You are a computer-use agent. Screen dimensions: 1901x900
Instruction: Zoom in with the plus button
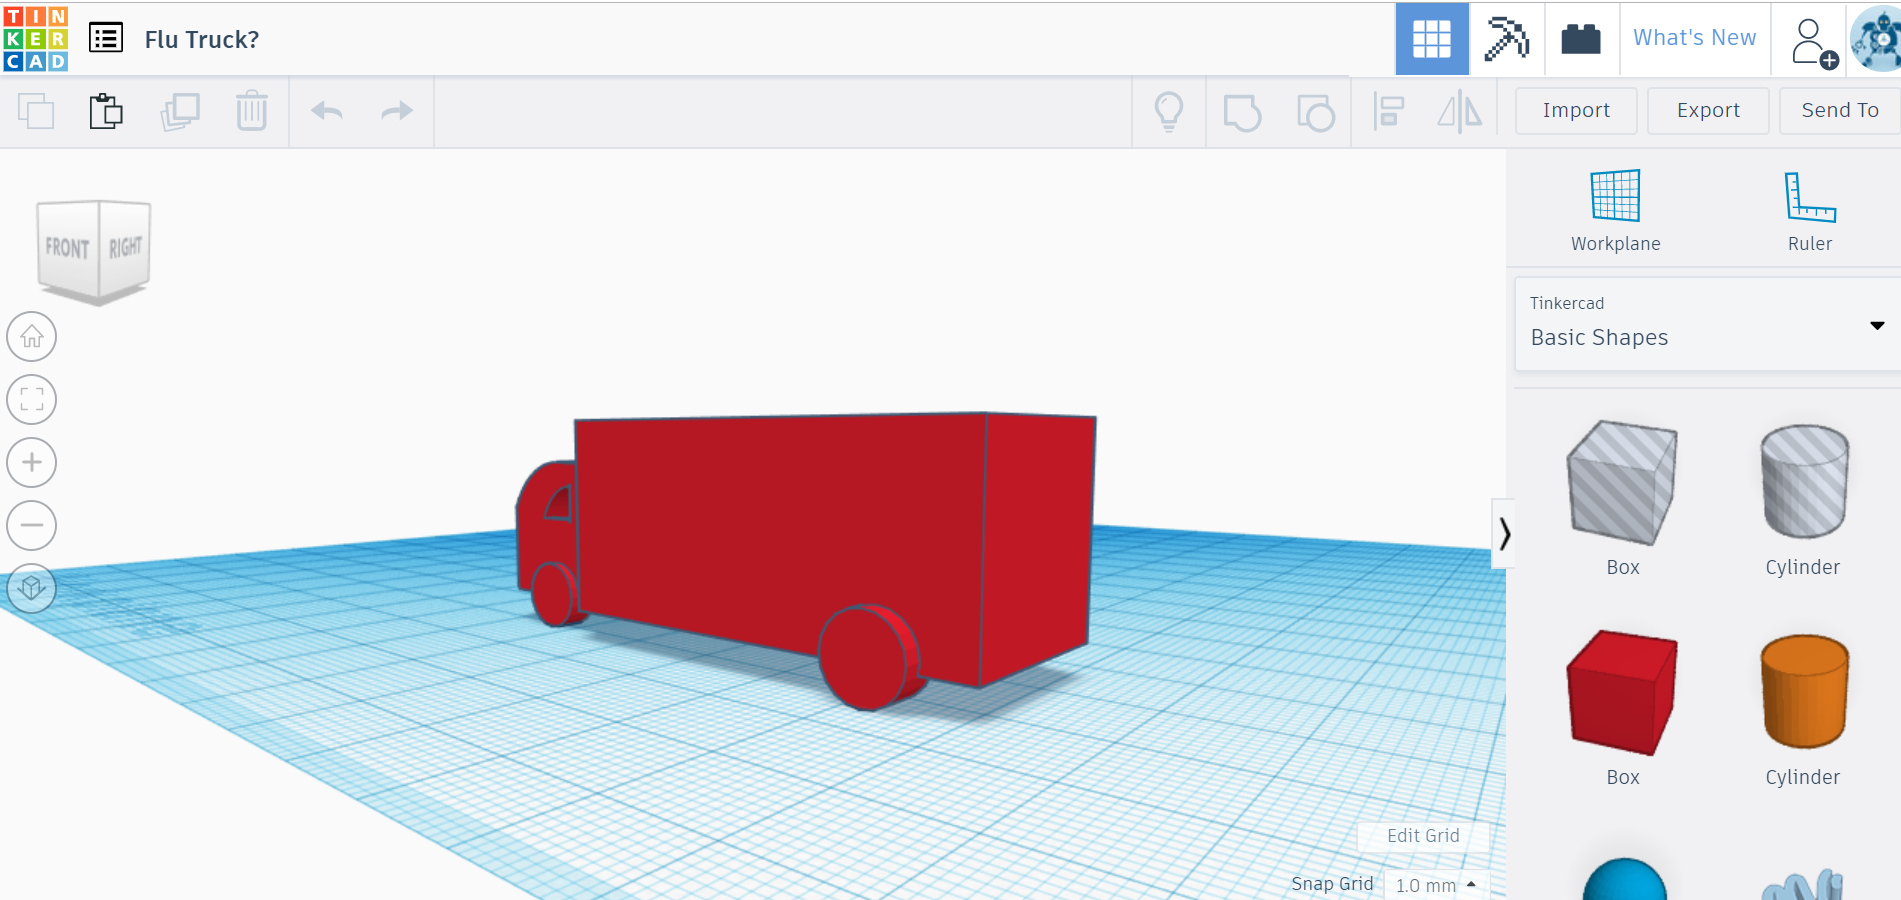[32, 462]
